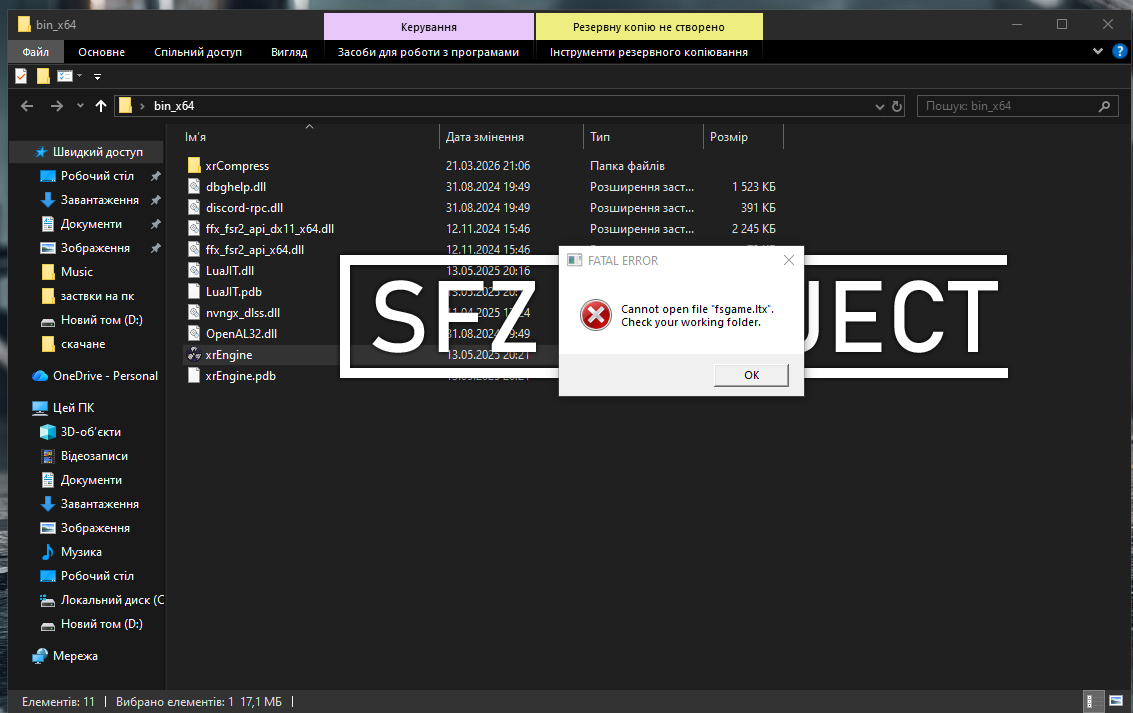Image resolution: width=1133 pixels, height=713 pixels.
Task: Select the dbghelp.dll file icon
Action: (194, 187)
